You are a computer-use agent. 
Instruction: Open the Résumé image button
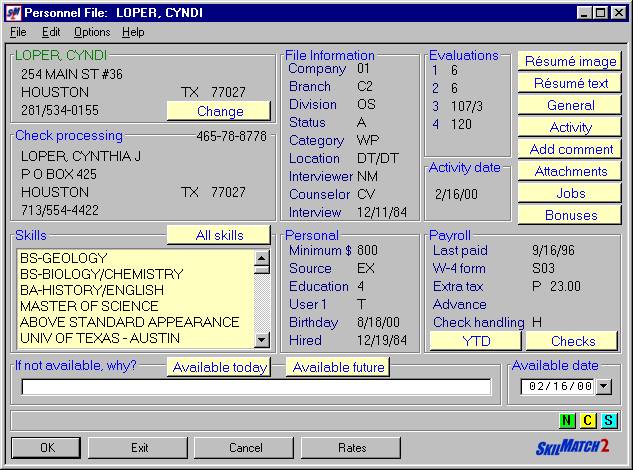[570, 61]
